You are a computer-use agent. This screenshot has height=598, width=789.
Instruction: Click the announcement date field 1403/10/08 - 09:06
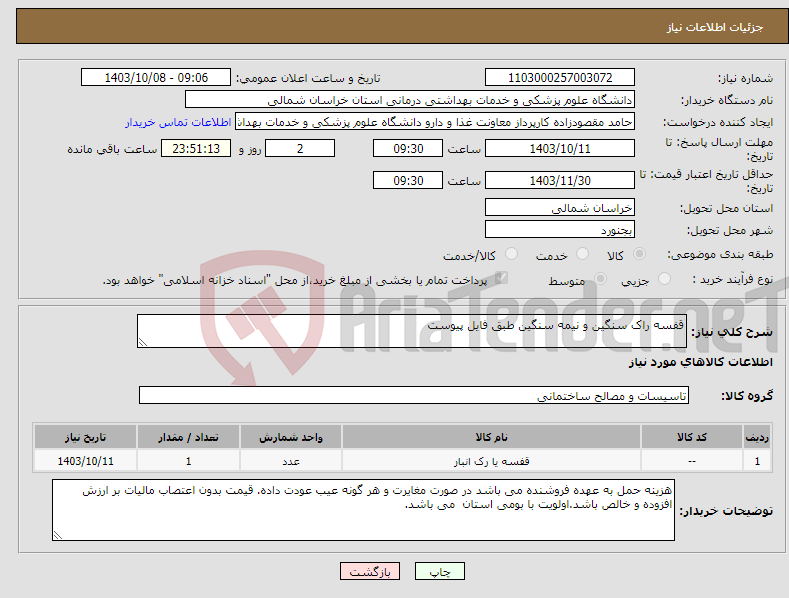coord(156,78)
